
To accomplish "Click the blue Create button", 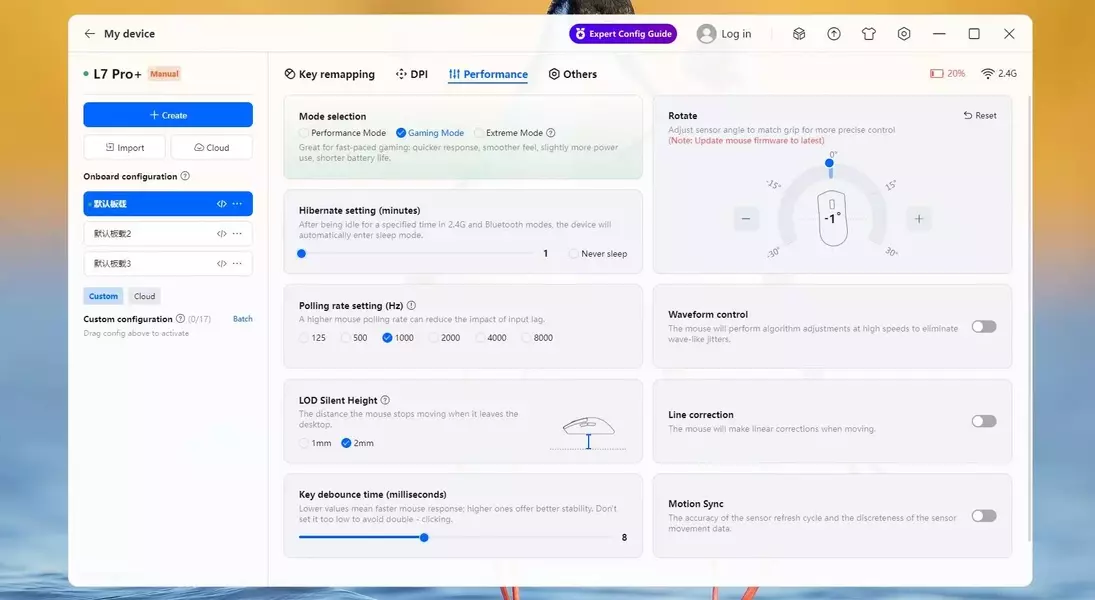I will (168, 115).
